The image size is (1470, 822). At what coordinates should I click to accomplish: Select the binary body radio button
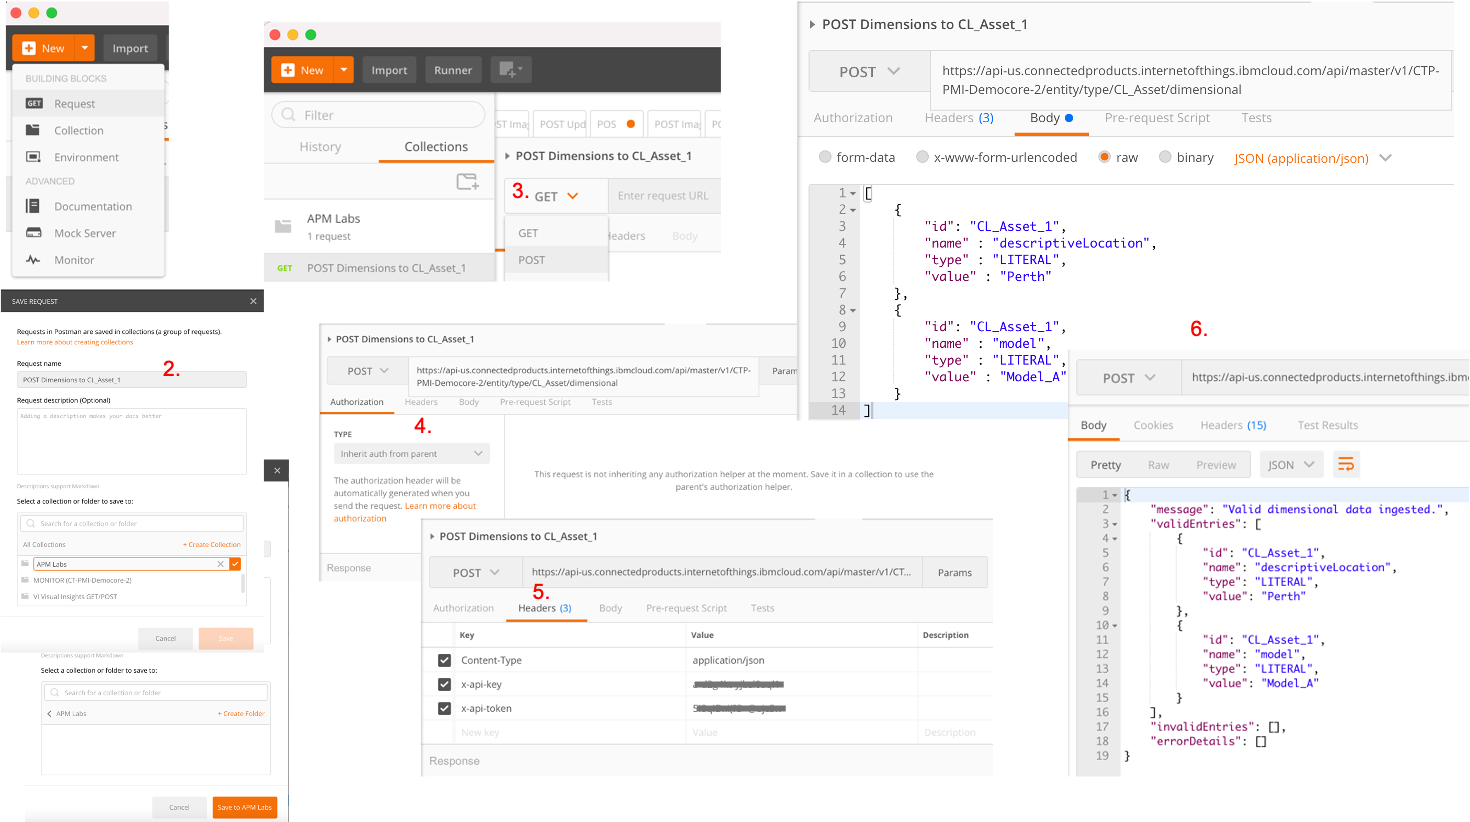click(1165, 157)
